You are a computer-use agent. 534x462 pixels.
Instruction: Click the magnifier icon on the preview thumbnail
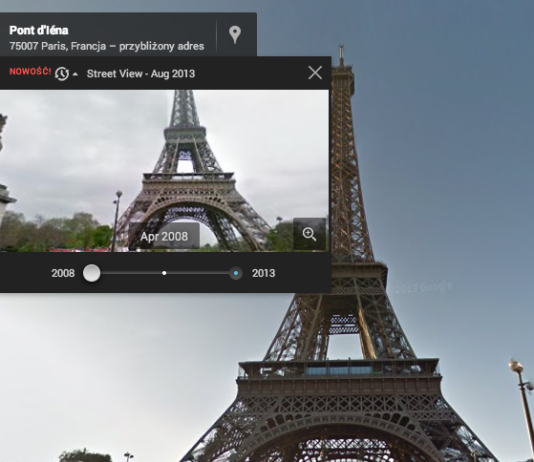[309, 234]
